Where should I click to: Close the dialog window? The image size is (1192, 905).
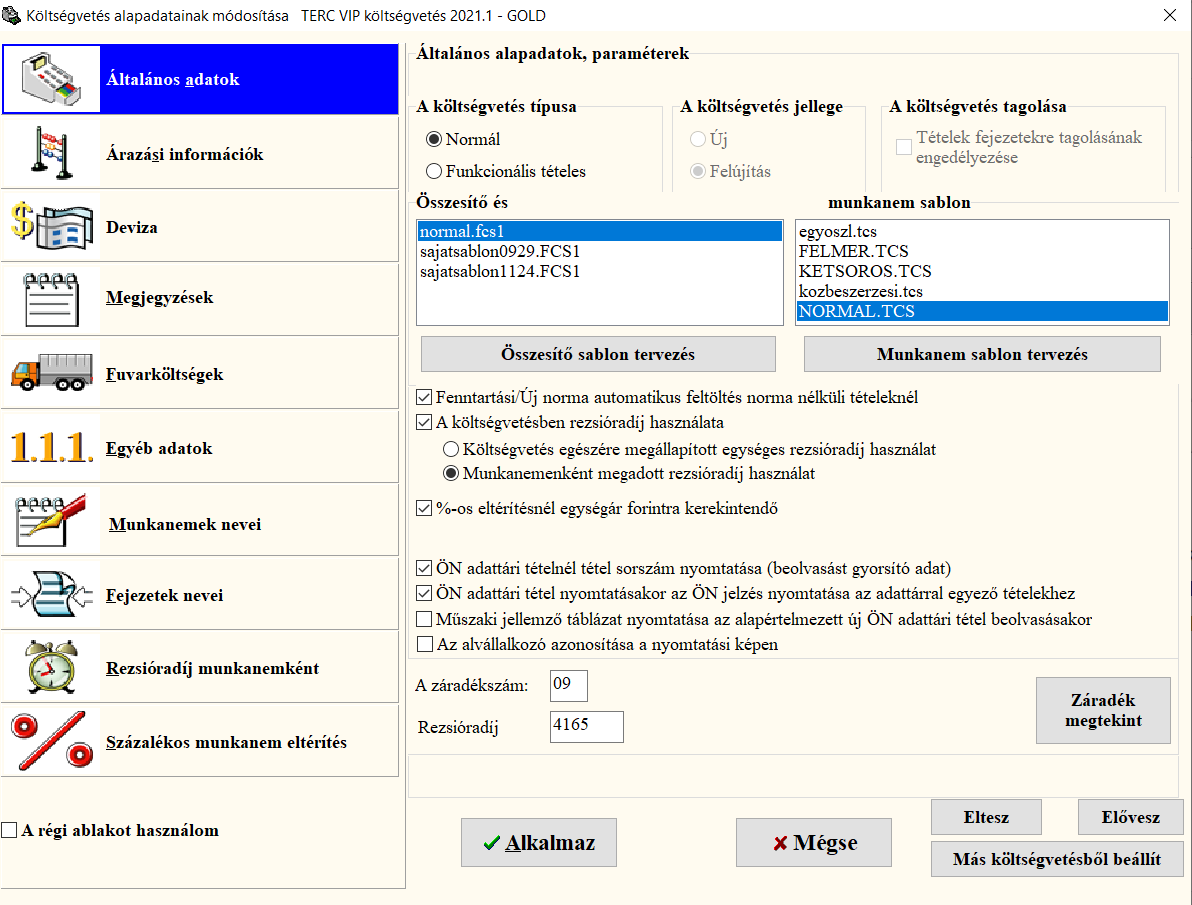coord(1169,15)
